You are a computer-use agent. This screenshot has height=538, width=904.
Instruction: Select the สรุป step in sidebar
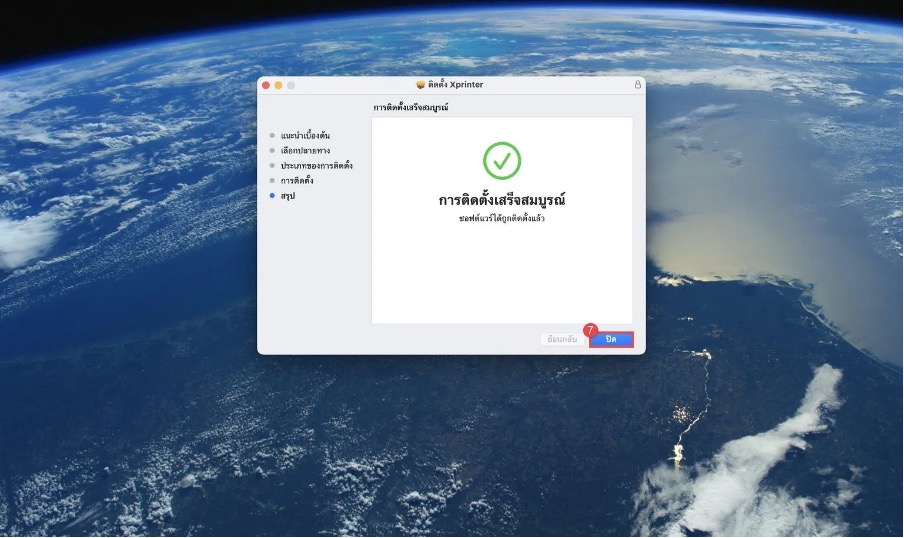pyautogui.click(x=288, y=196)
